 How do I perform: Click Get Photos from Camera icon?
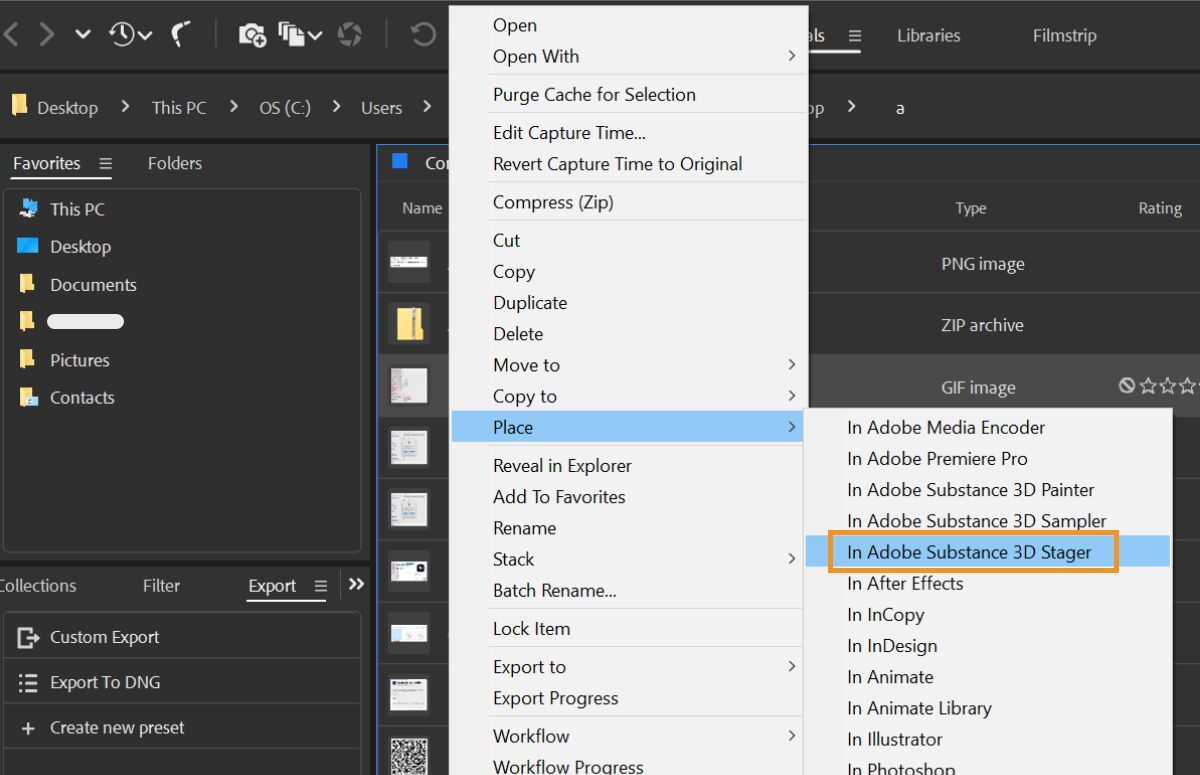pos(252,35)
